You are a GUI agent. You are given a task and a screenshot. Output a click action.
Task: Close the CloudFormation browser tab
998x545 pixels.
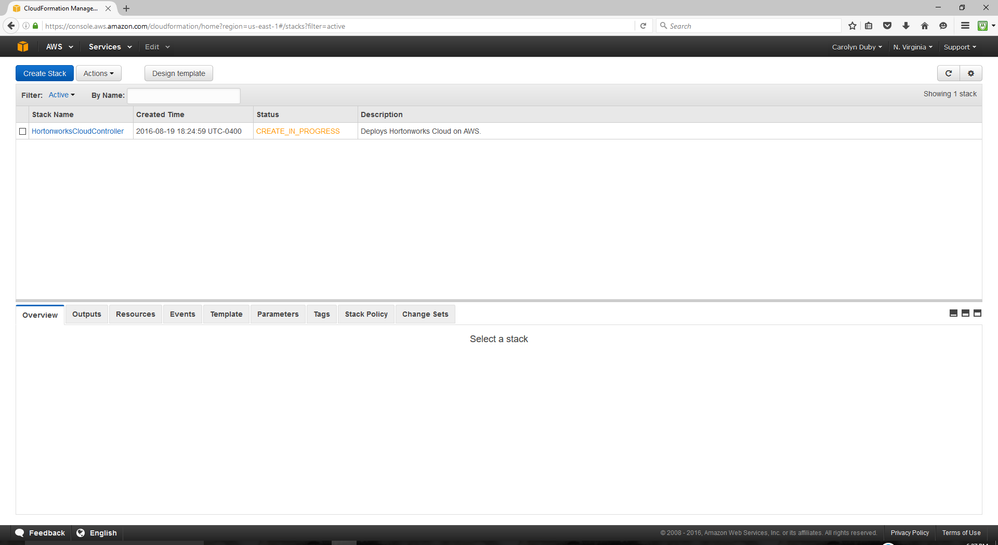click(x=108, y=8)
